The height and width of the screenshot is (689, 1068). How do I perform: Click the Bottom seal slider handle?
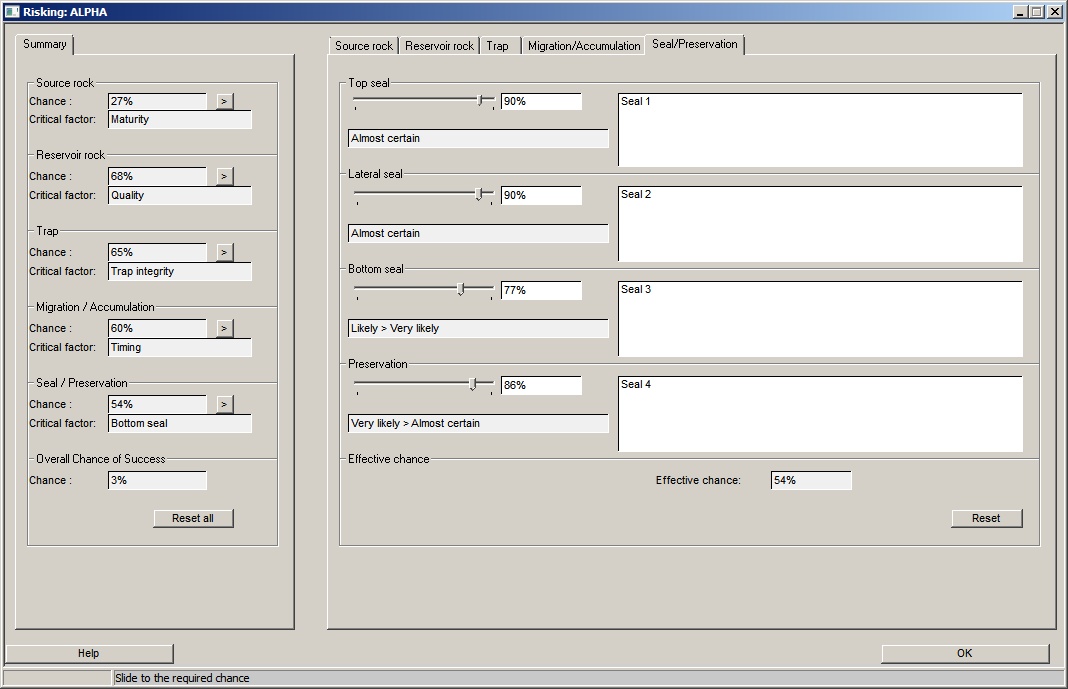461,289
